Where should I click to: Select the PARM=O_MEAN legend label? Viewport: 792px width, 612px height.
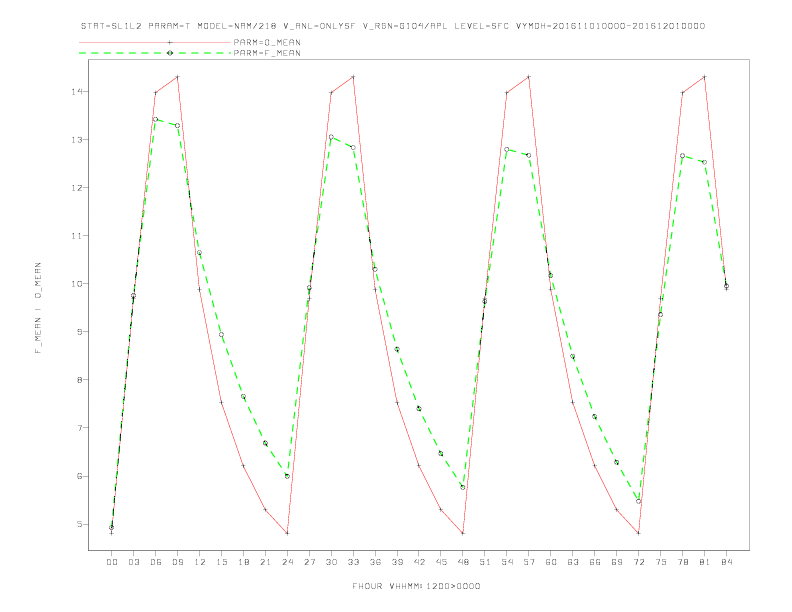pos(267,42)
